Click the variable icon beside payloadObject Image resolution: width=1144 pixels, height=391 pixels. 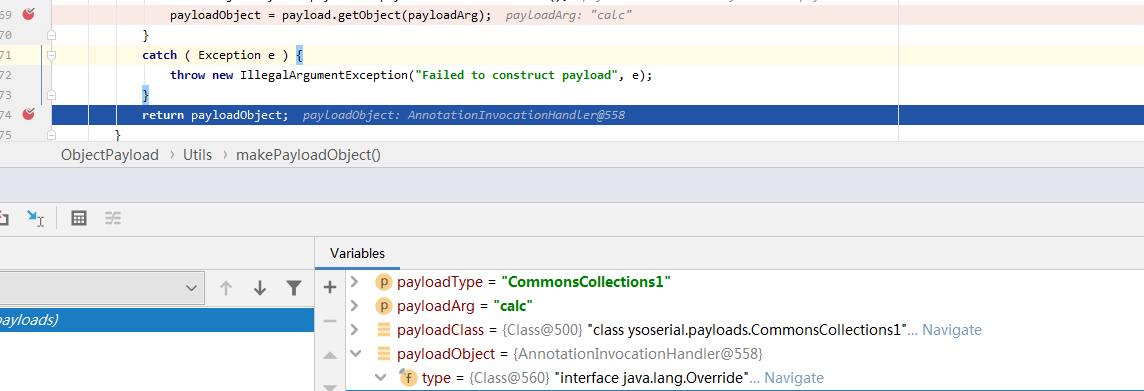point(384,354)
